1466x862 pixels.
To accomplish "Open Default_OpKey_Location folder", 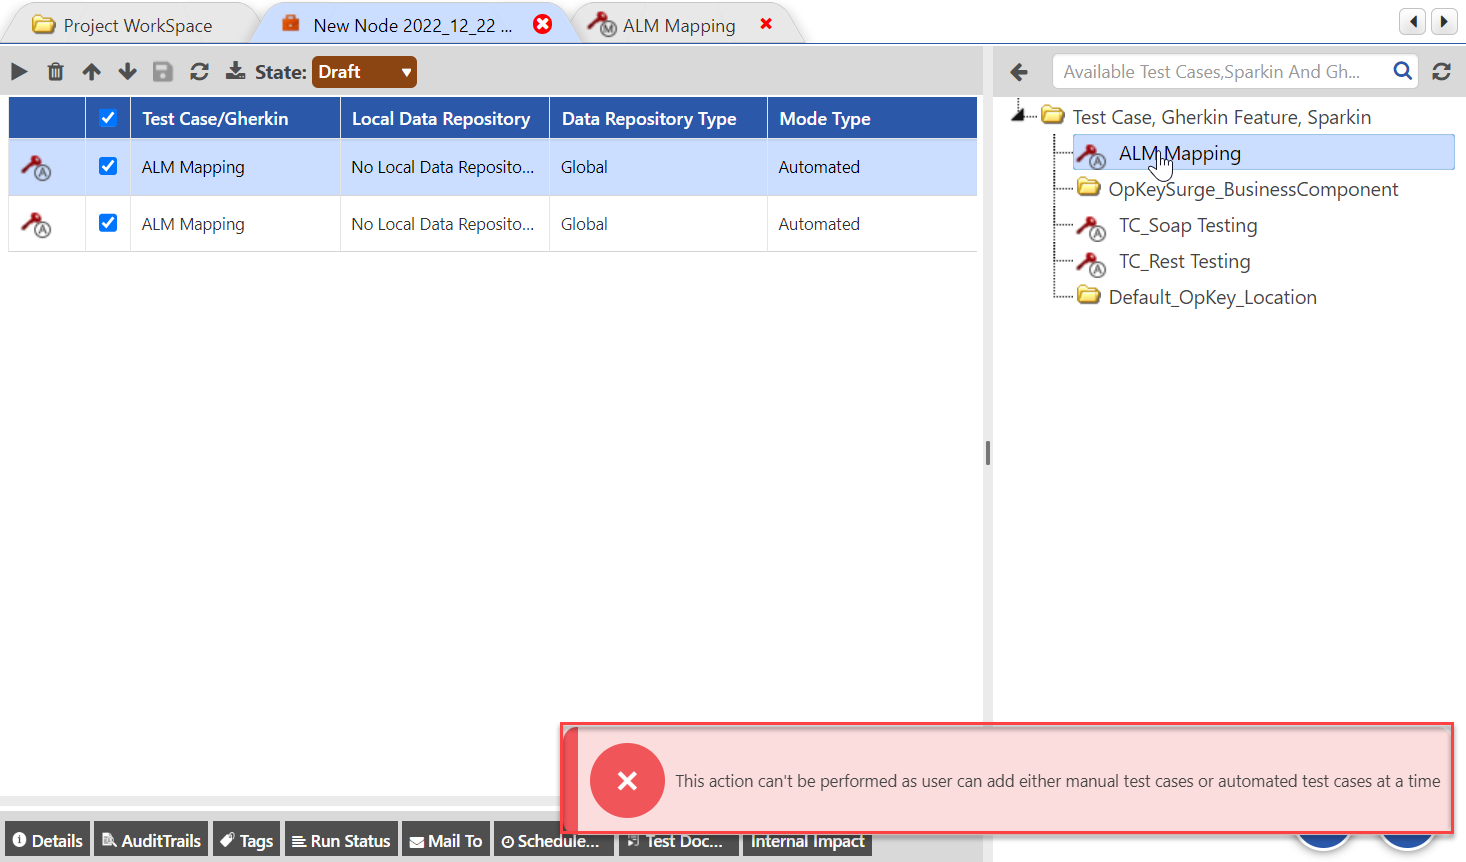I will pyautogui.click(x=1212, y=297).
